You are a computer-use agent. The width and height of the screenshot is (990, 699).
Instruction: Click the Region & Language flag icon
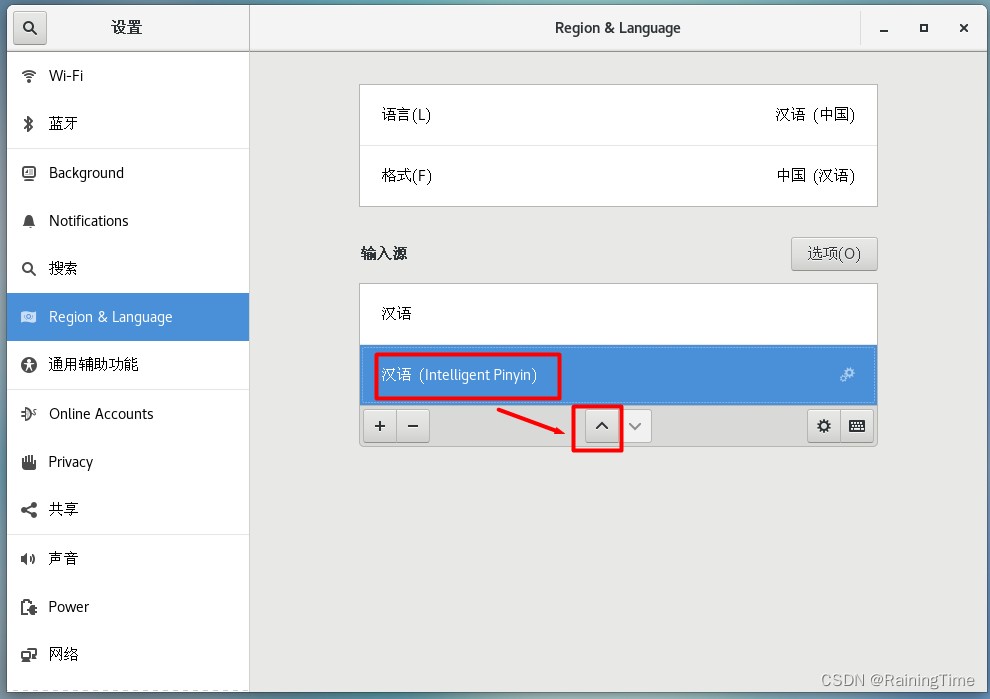pos(28,317)
